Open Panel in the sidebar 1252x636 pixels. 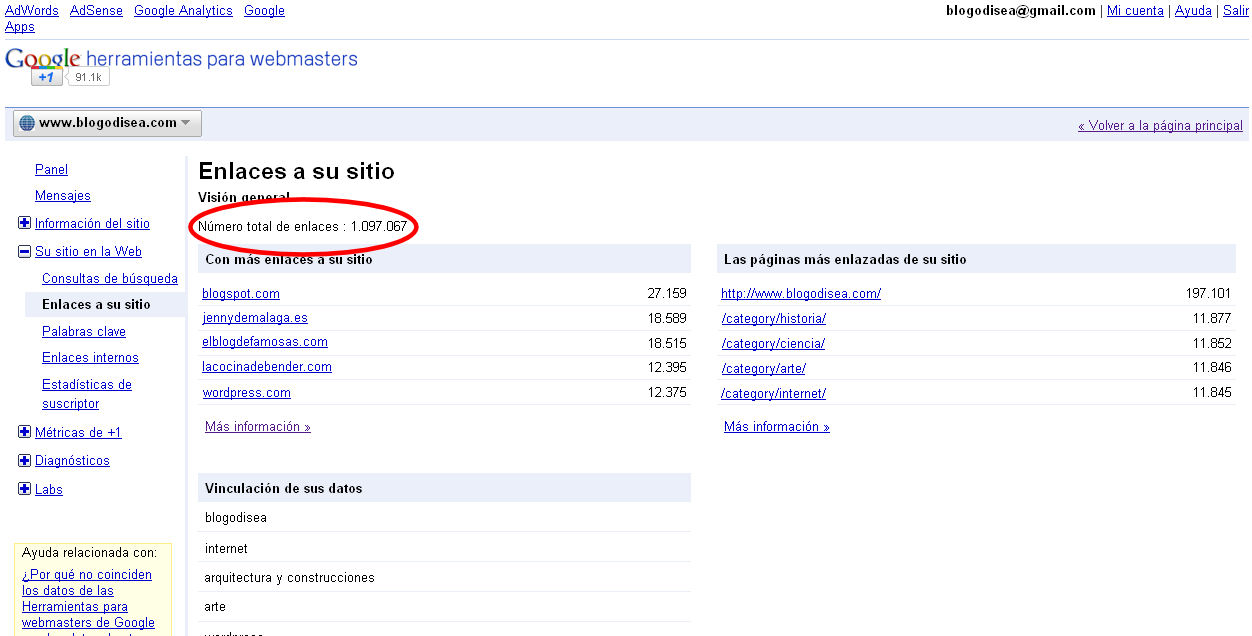coord(51,170)
